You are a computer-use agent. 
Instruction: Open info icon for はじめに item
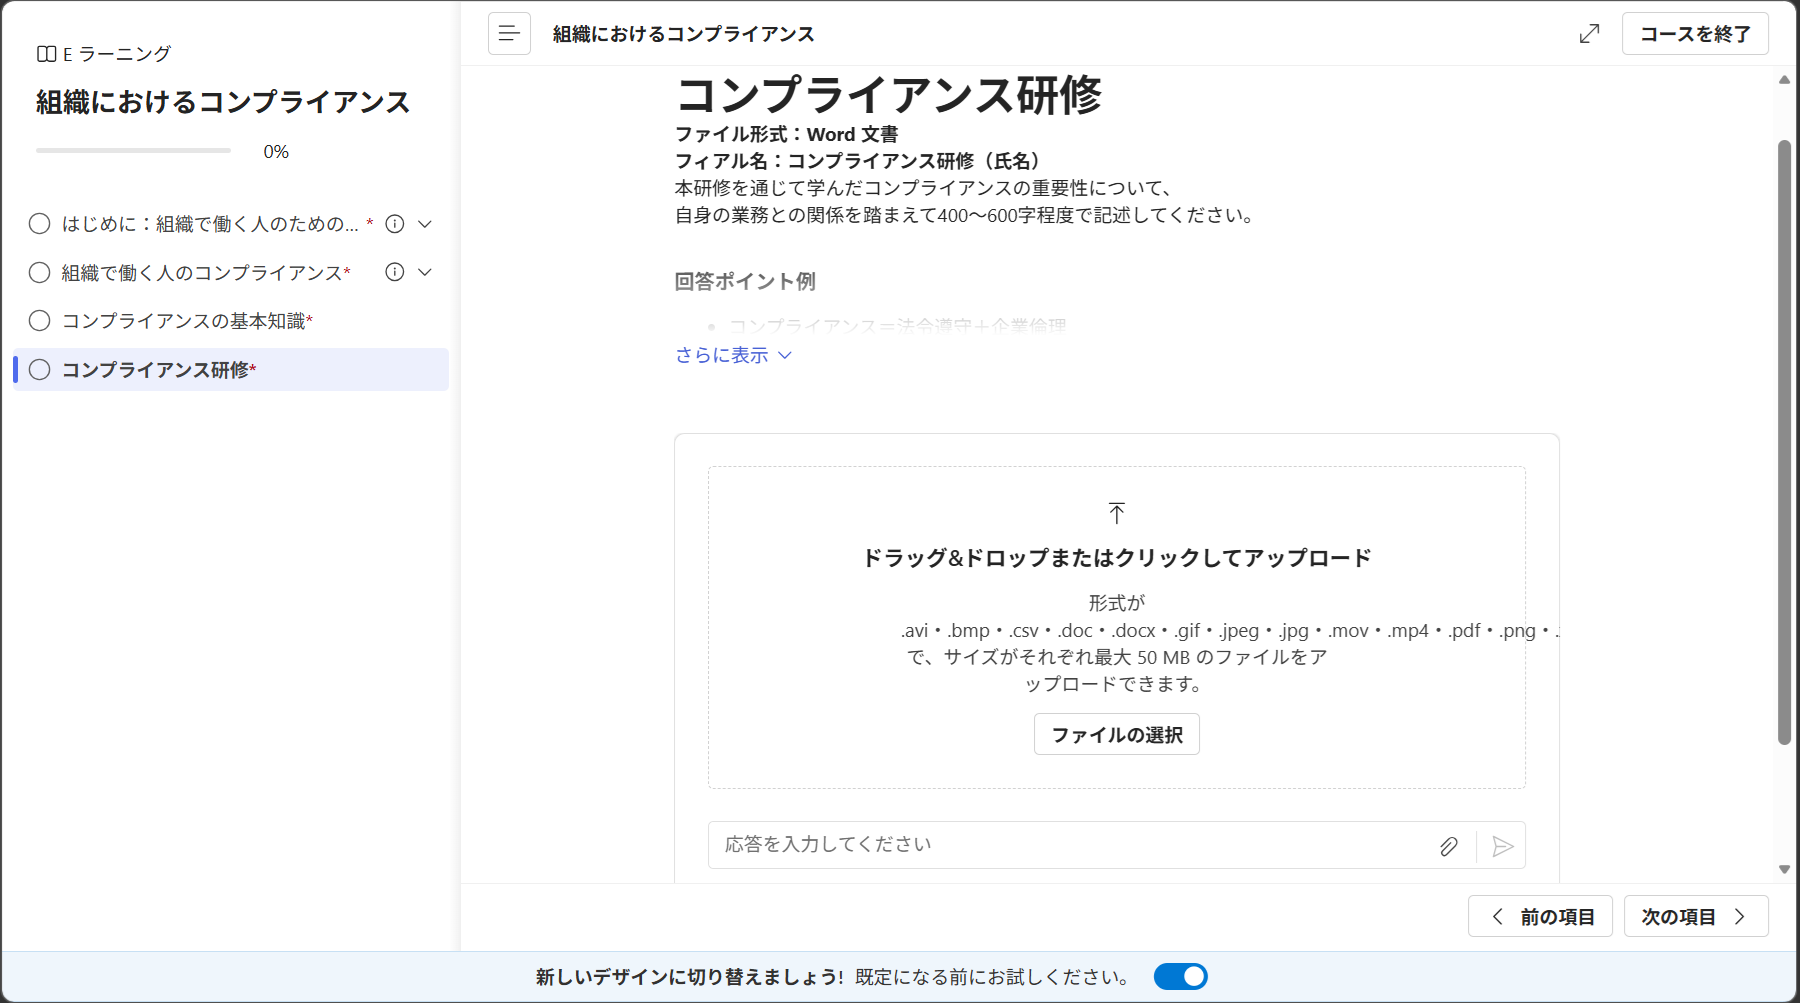click(x=395, y=224)
